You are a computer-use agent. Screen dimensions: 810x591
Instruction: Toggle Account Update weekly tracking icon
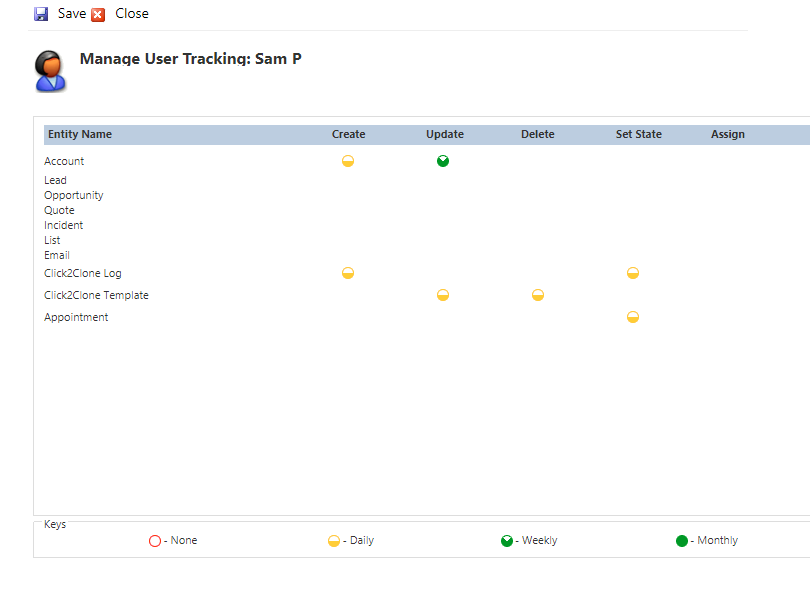coord(443,161)
